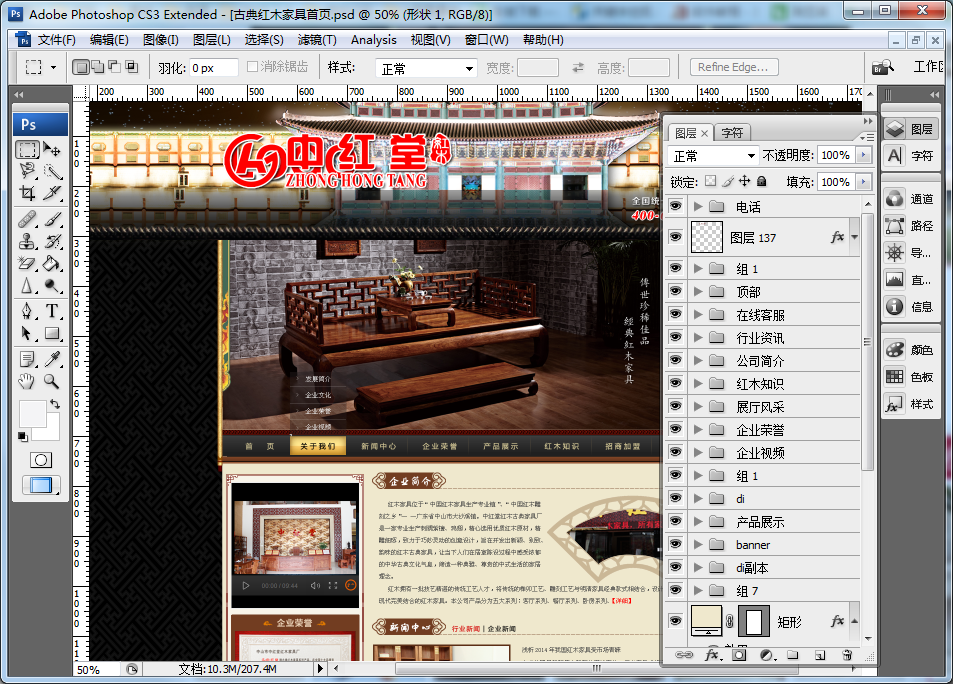Expand the 顶部 layer group
This screenshot has width=953, height=684.
698,292
